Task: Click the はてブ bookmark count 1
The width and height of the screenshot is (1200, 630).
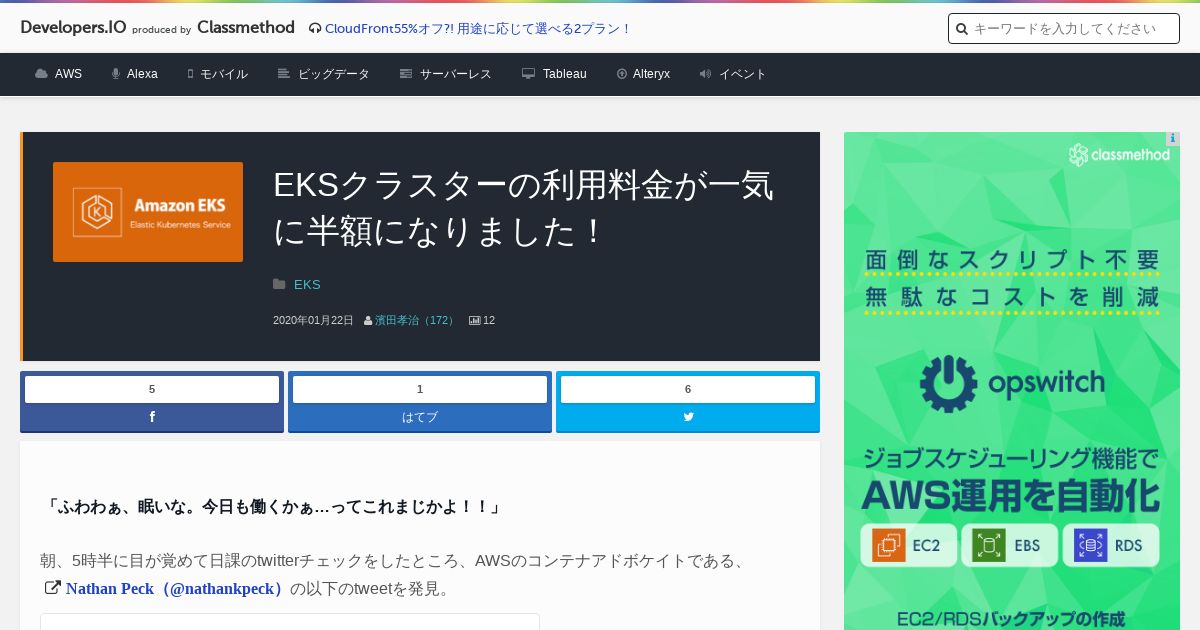Action: click(420, 389)
